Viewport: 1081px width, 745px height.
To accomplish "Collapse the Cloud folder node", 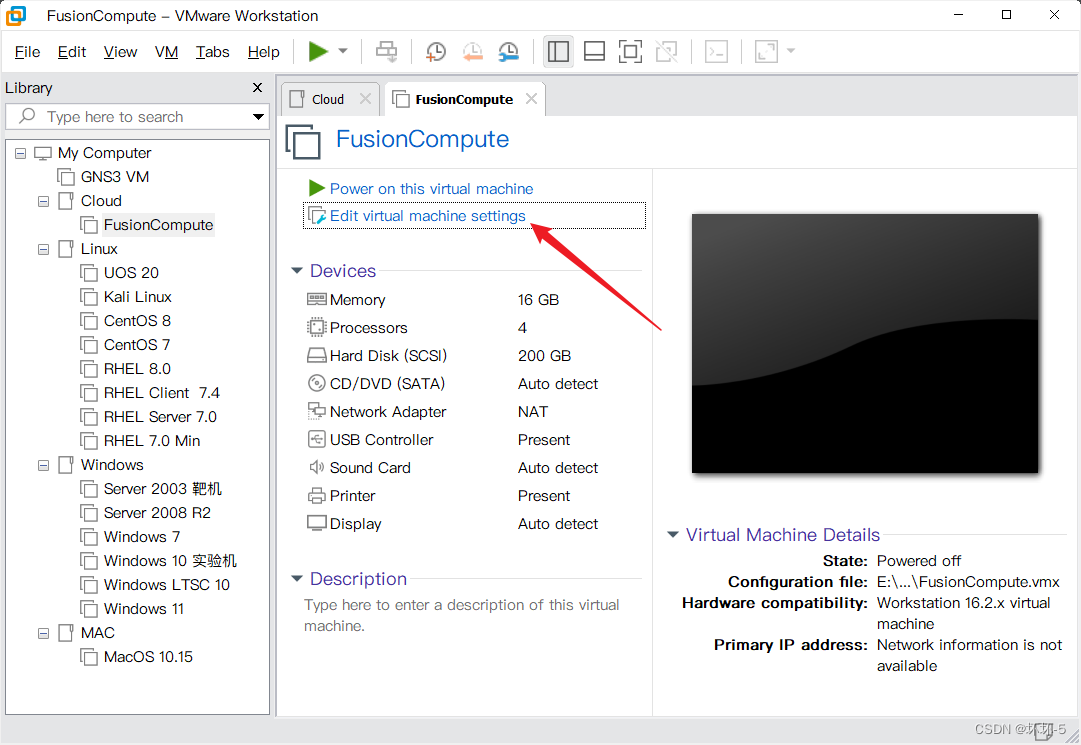I will point(43,201).
